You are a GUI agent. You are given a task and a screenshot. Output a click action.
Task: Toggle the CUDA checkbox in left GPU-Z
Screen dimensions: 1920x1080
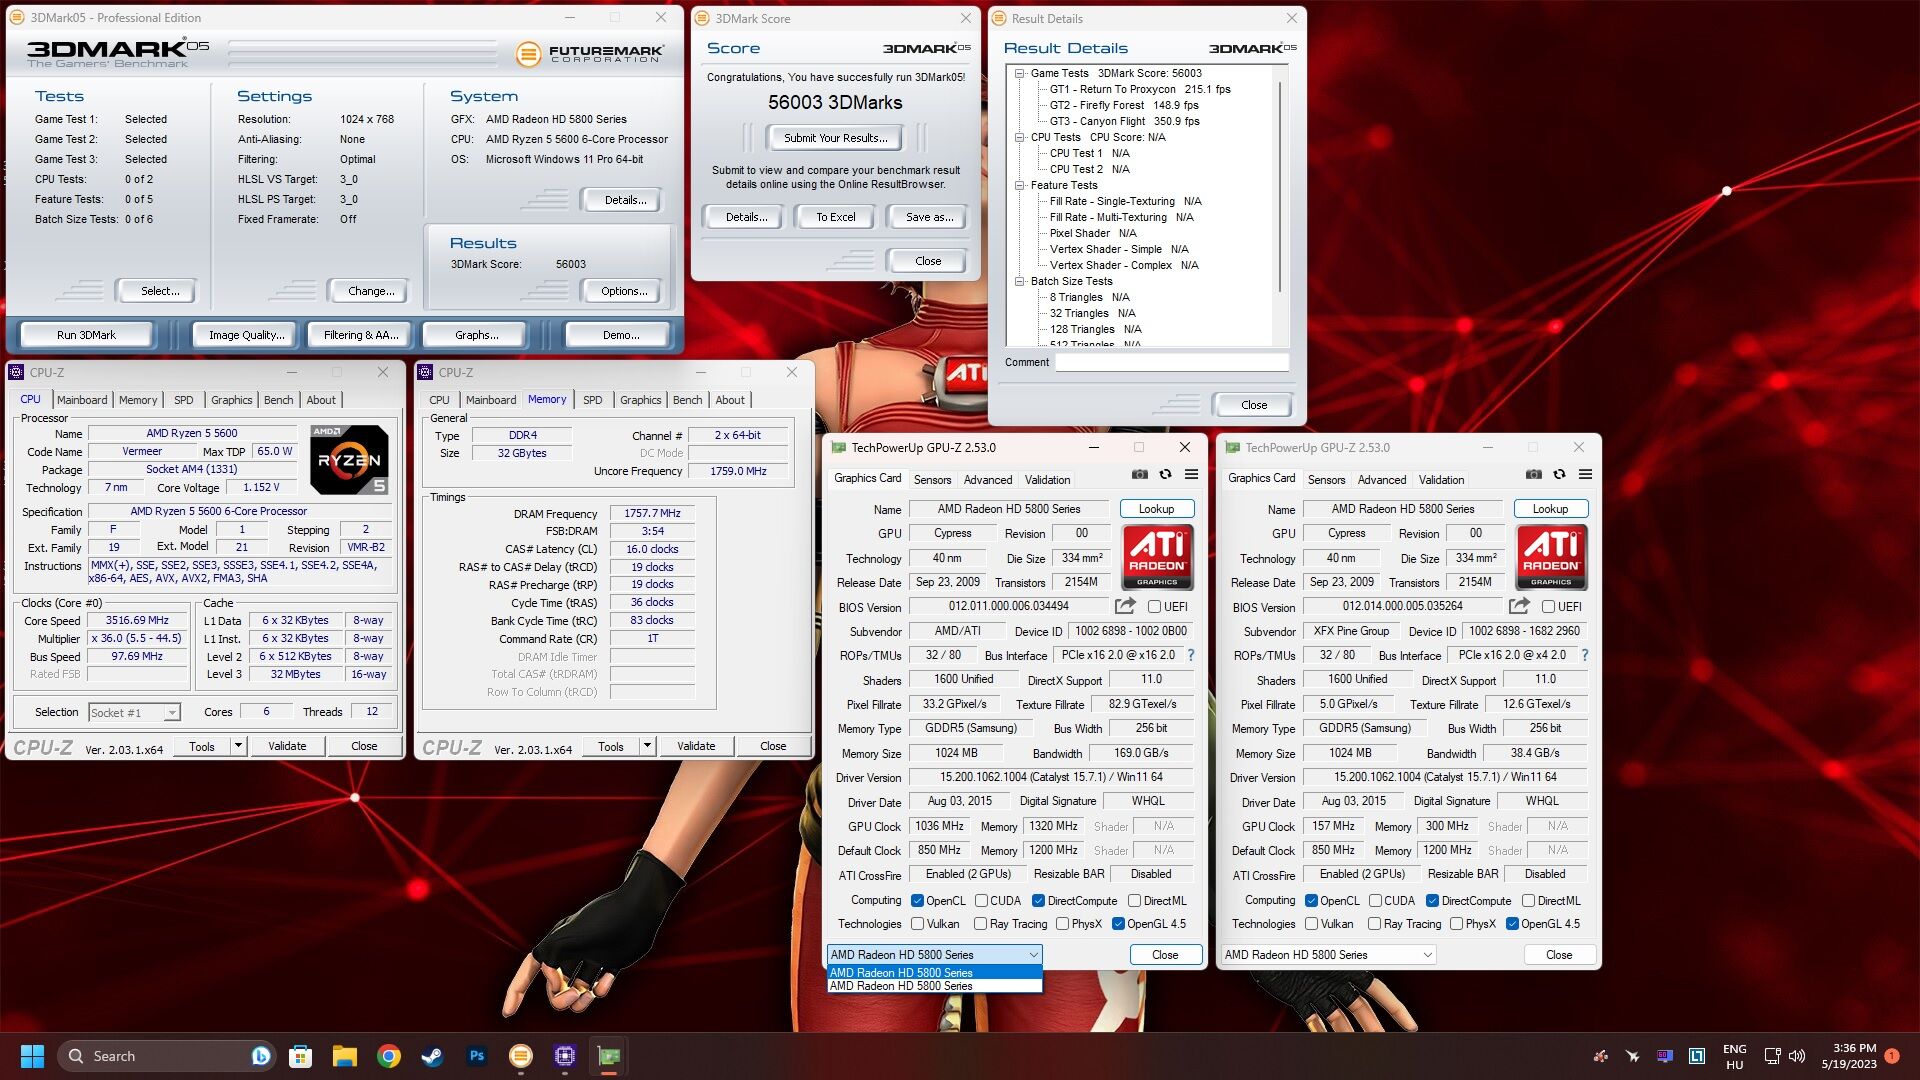[x=981, y=901]
